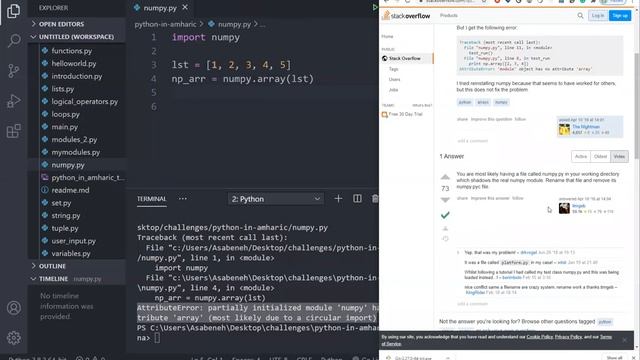The width and height of the screenshot is (640, 360).
Task: Open the Manage gear icon
Action: [x=13, y=338]
